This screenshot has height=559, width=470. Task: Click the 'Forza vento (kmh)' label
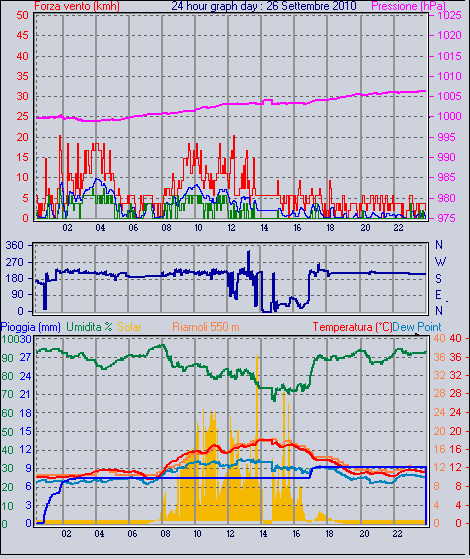point(77,6)
